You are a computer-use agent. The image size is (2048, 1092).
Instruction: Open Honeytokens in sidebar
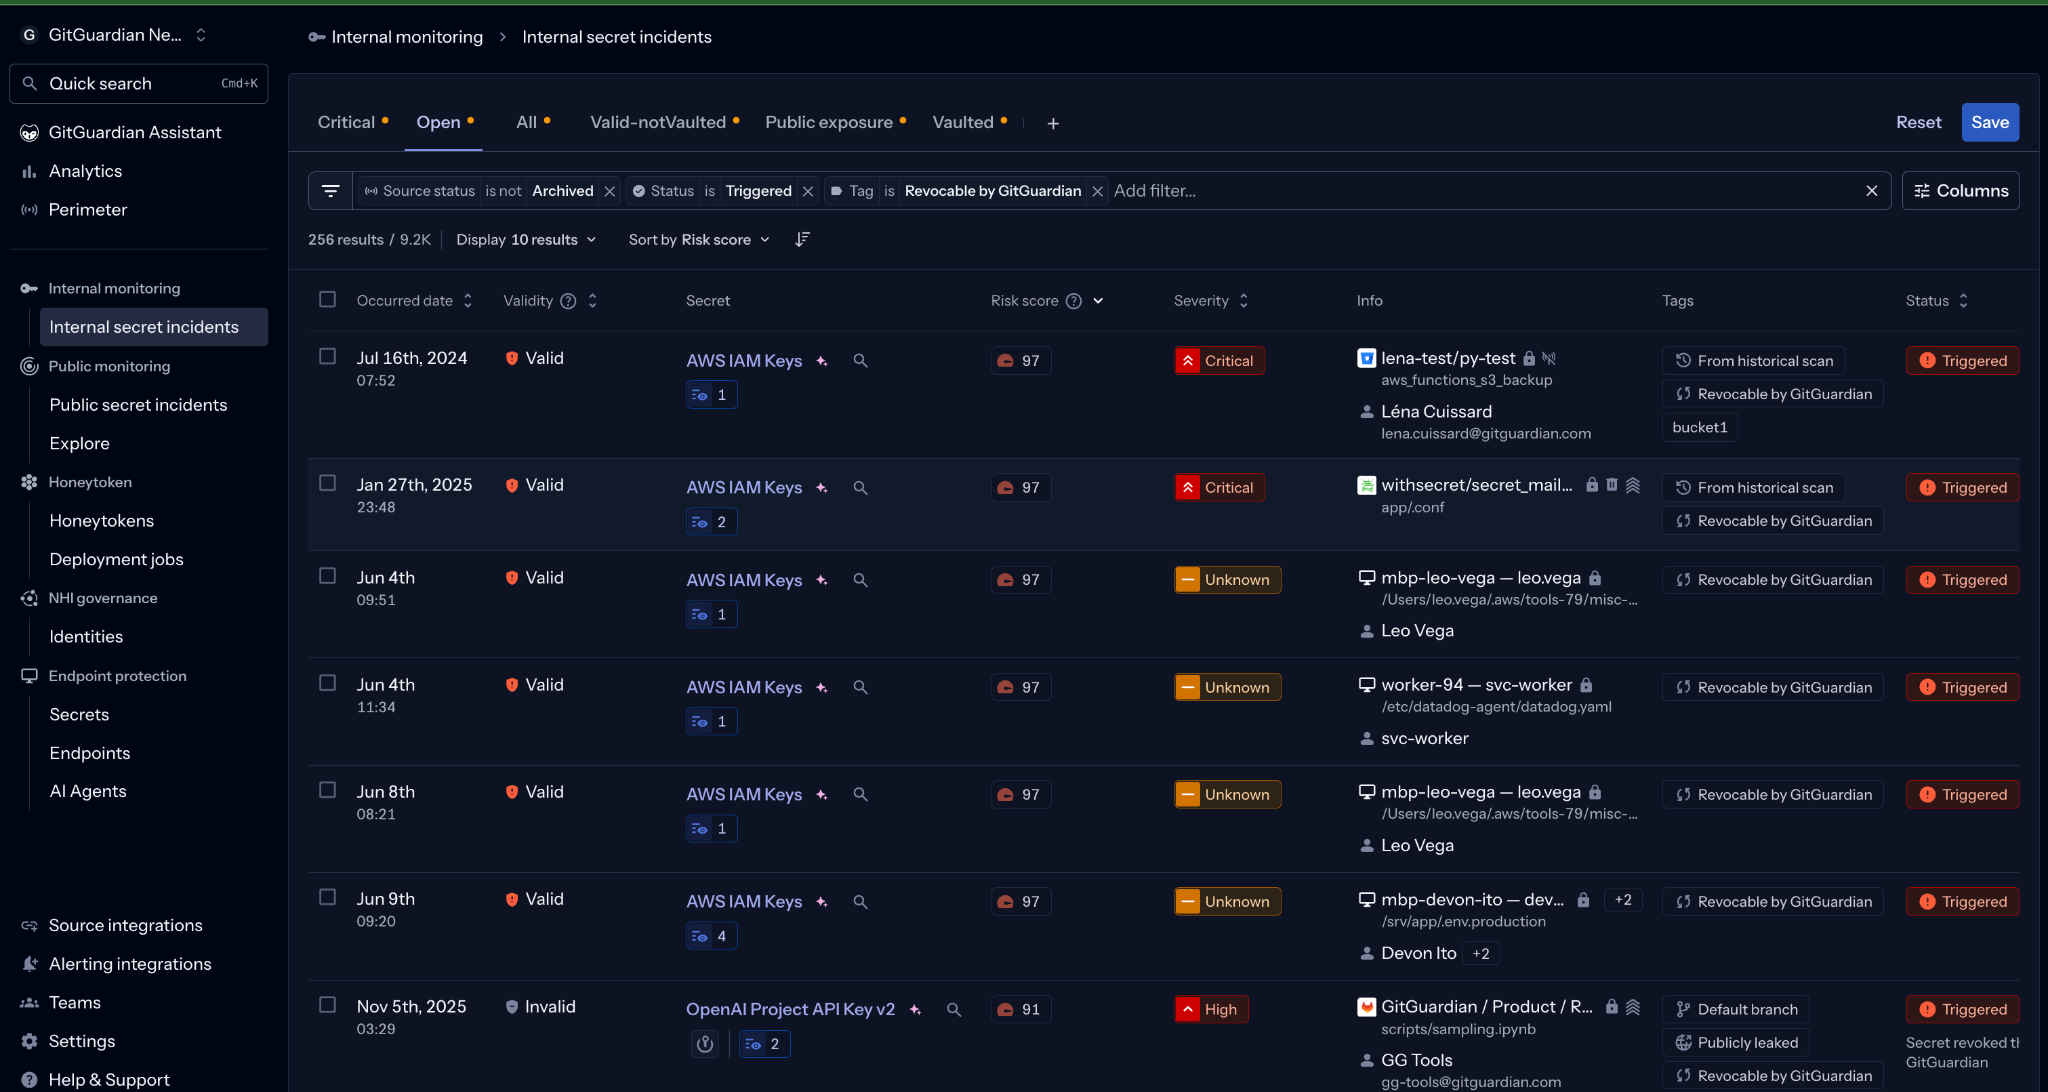(x=102, y=521)
